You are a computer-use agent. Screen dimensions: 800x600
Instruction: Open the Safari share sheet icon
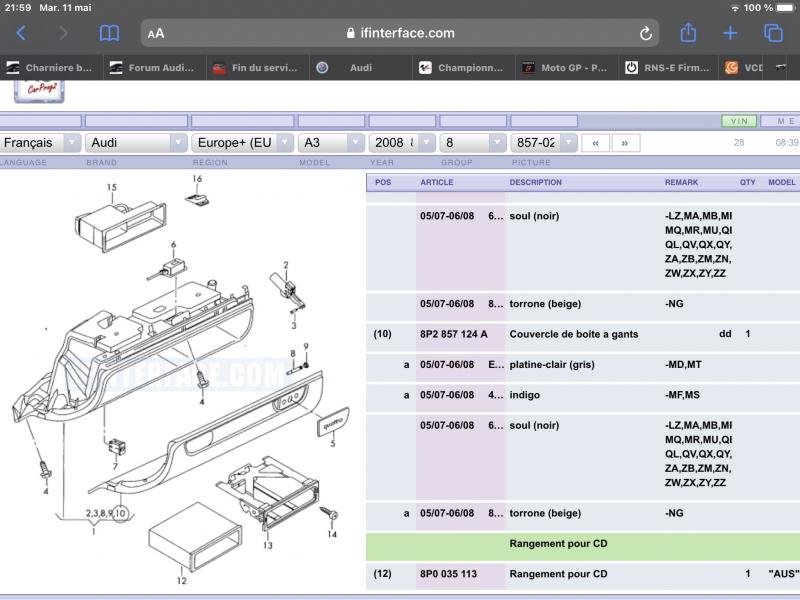688,33
